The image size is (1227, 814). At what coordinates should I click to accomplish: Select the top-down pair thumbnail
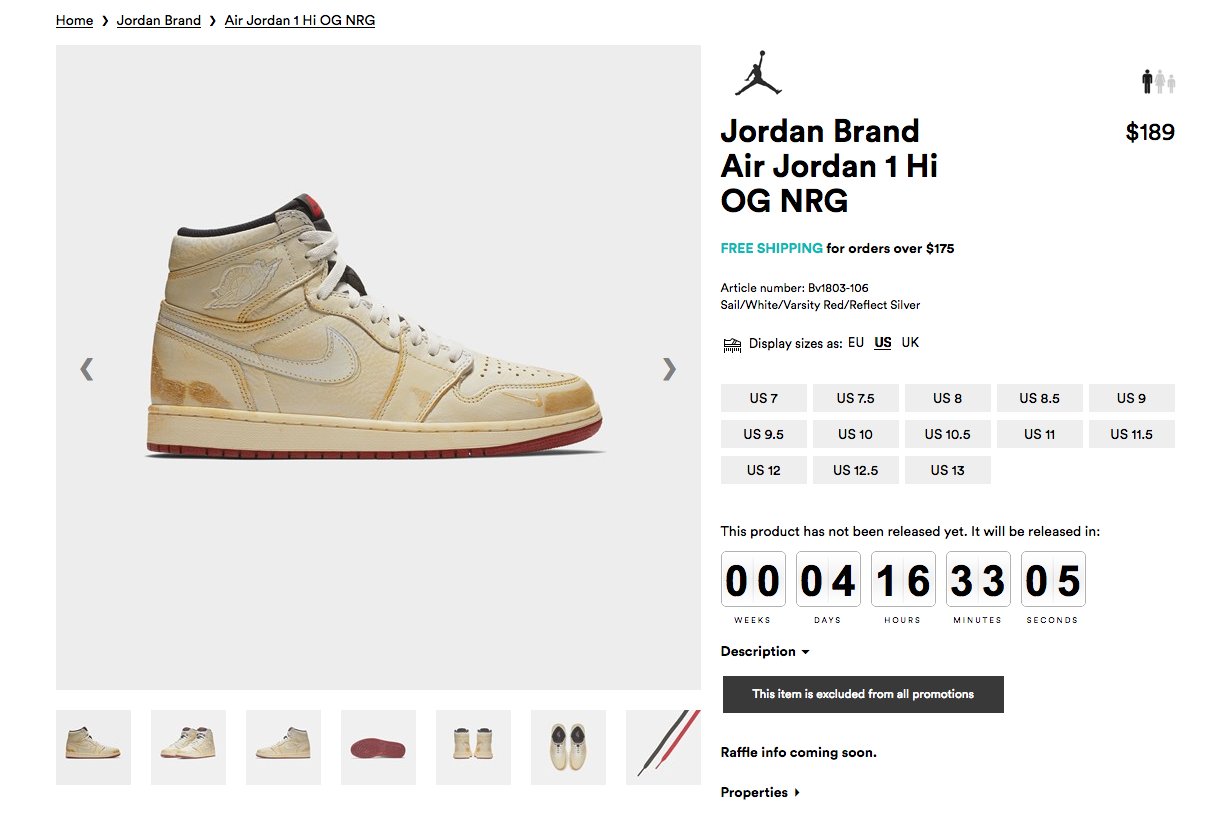[568, 747]
